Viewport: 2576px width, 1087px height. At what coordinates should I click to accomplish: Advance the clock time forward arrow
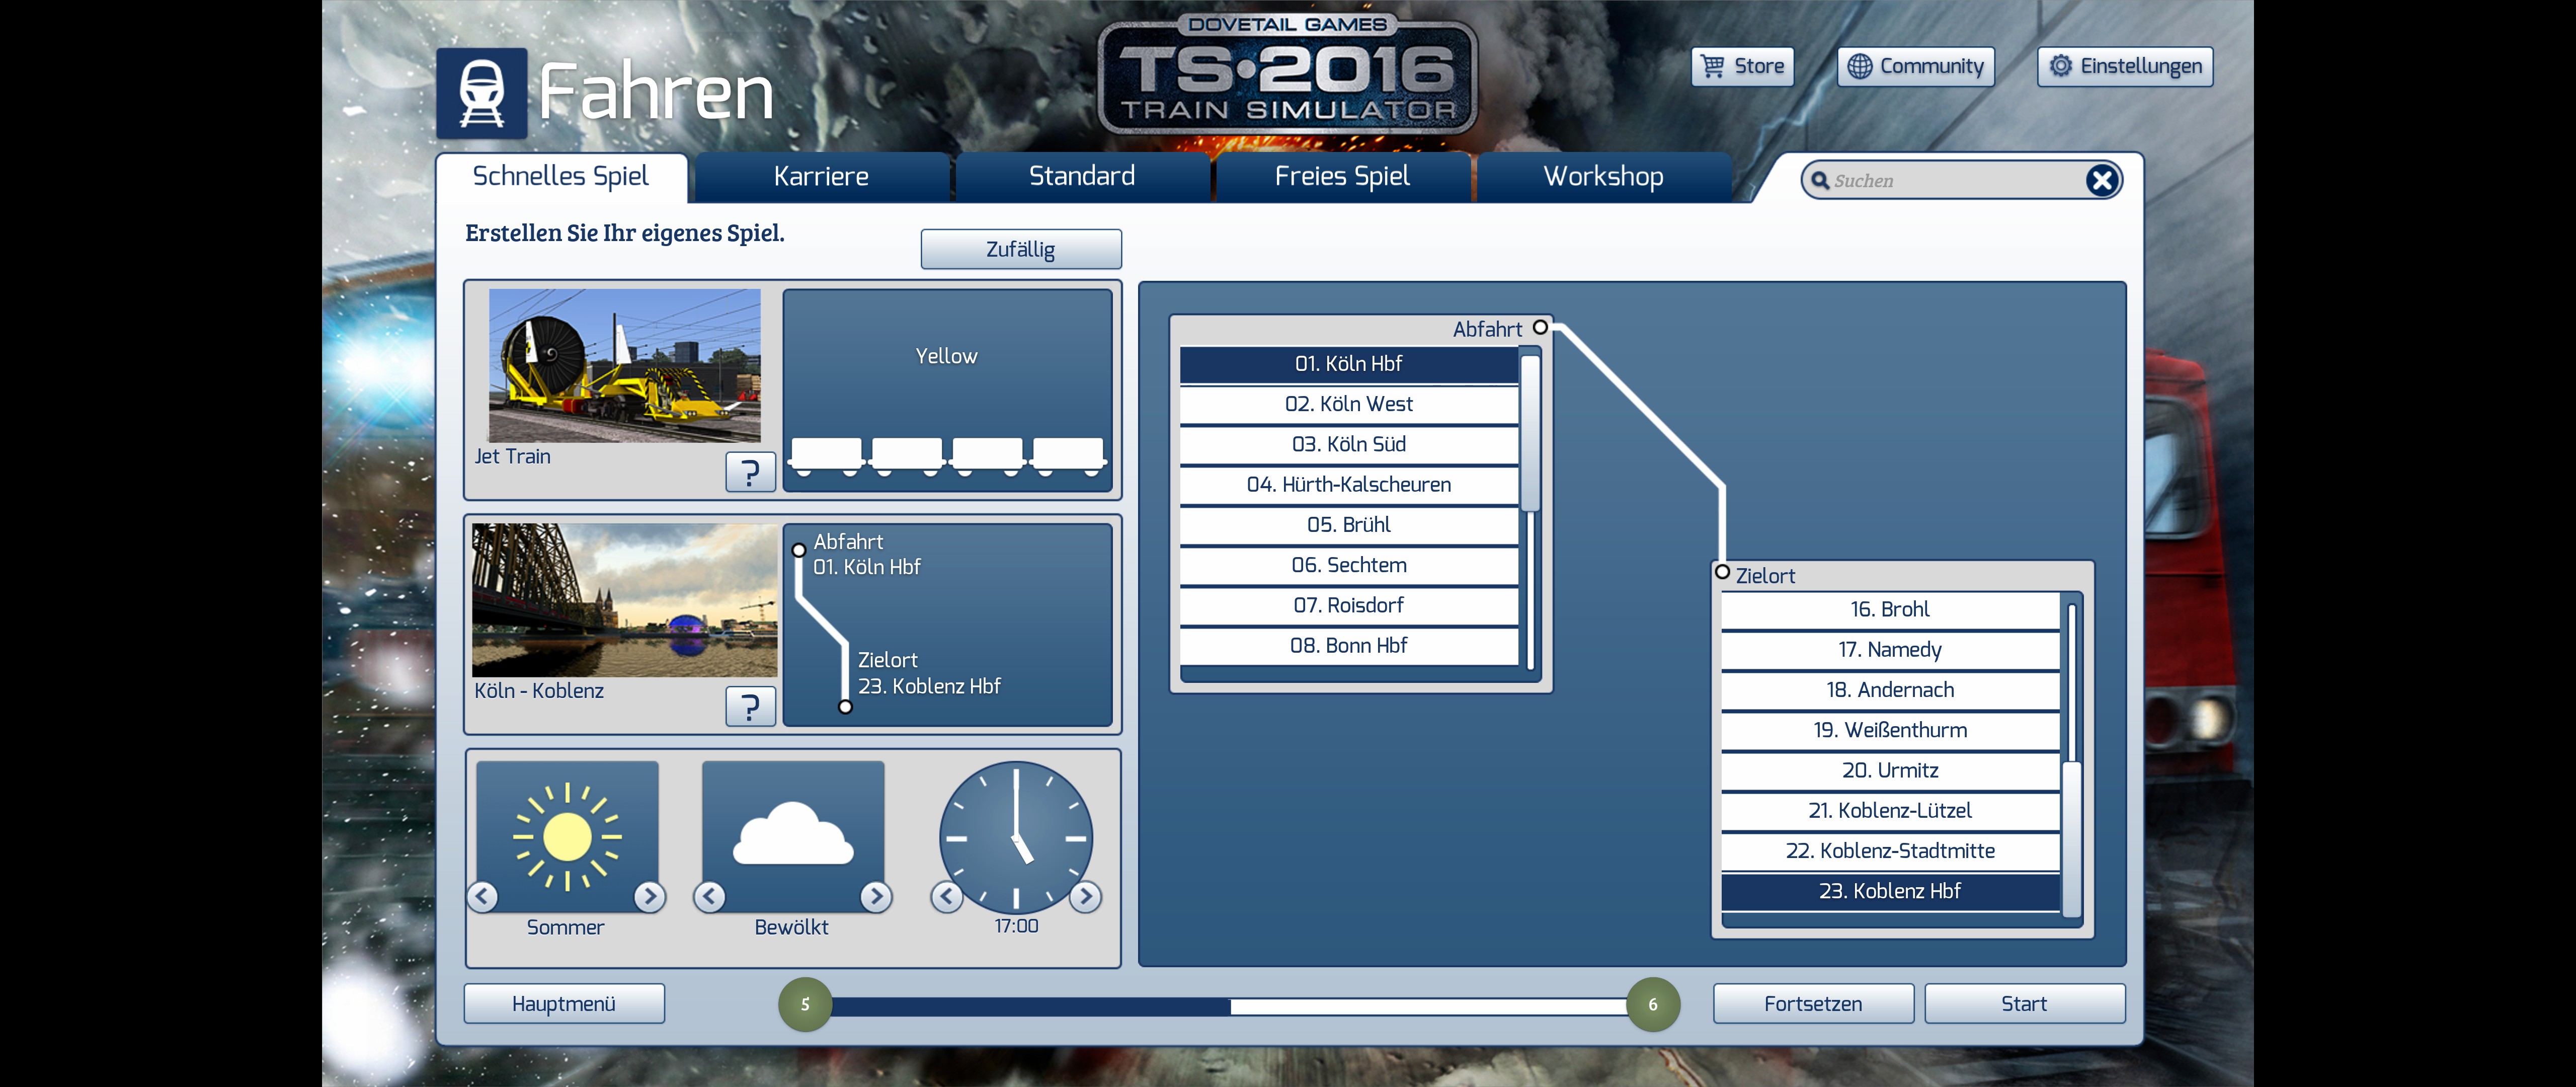coord(1085,896)
